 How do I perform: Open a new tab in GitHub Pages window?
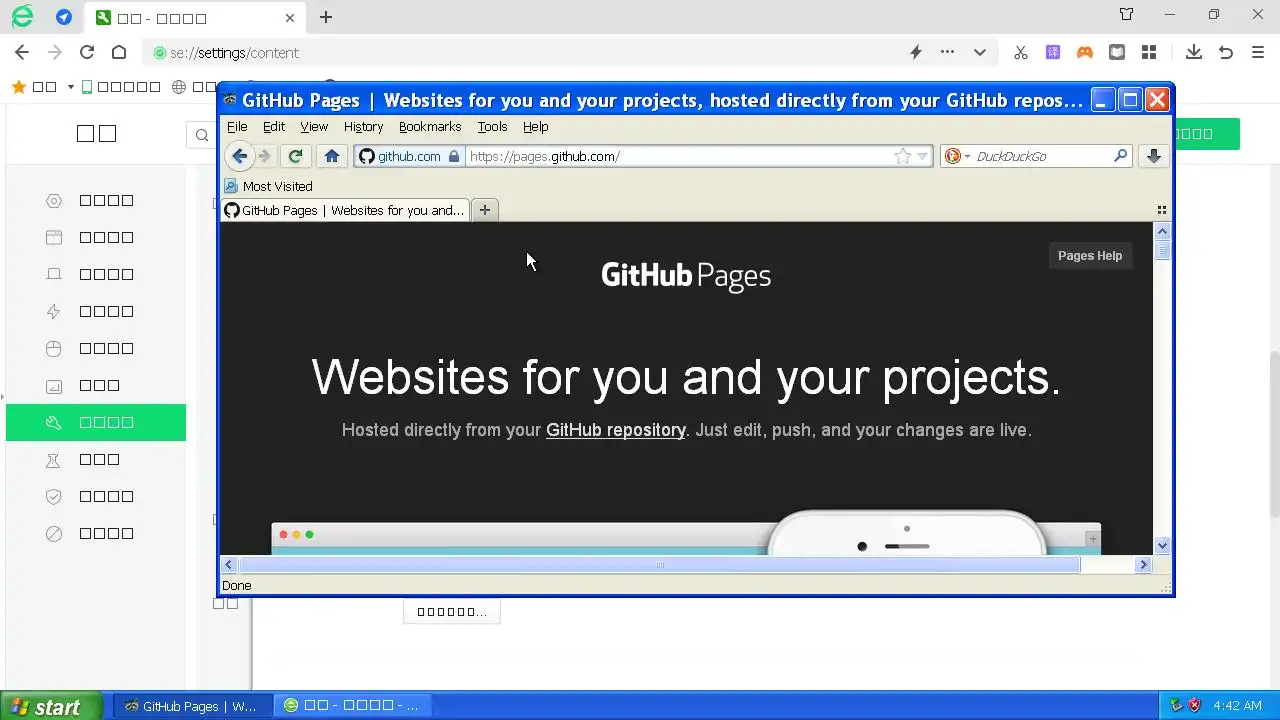tap(485, 210)
